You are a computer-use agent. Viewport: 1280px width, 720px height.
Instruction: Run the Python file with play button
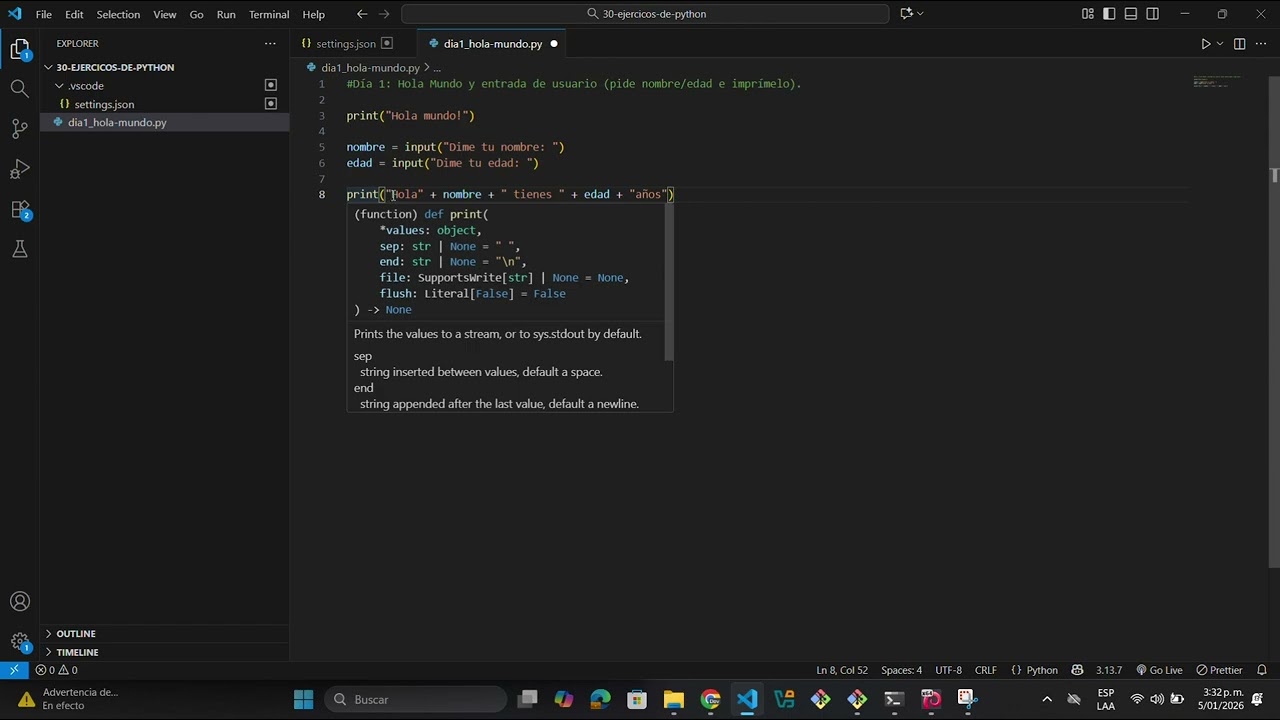click(1205, 44)
